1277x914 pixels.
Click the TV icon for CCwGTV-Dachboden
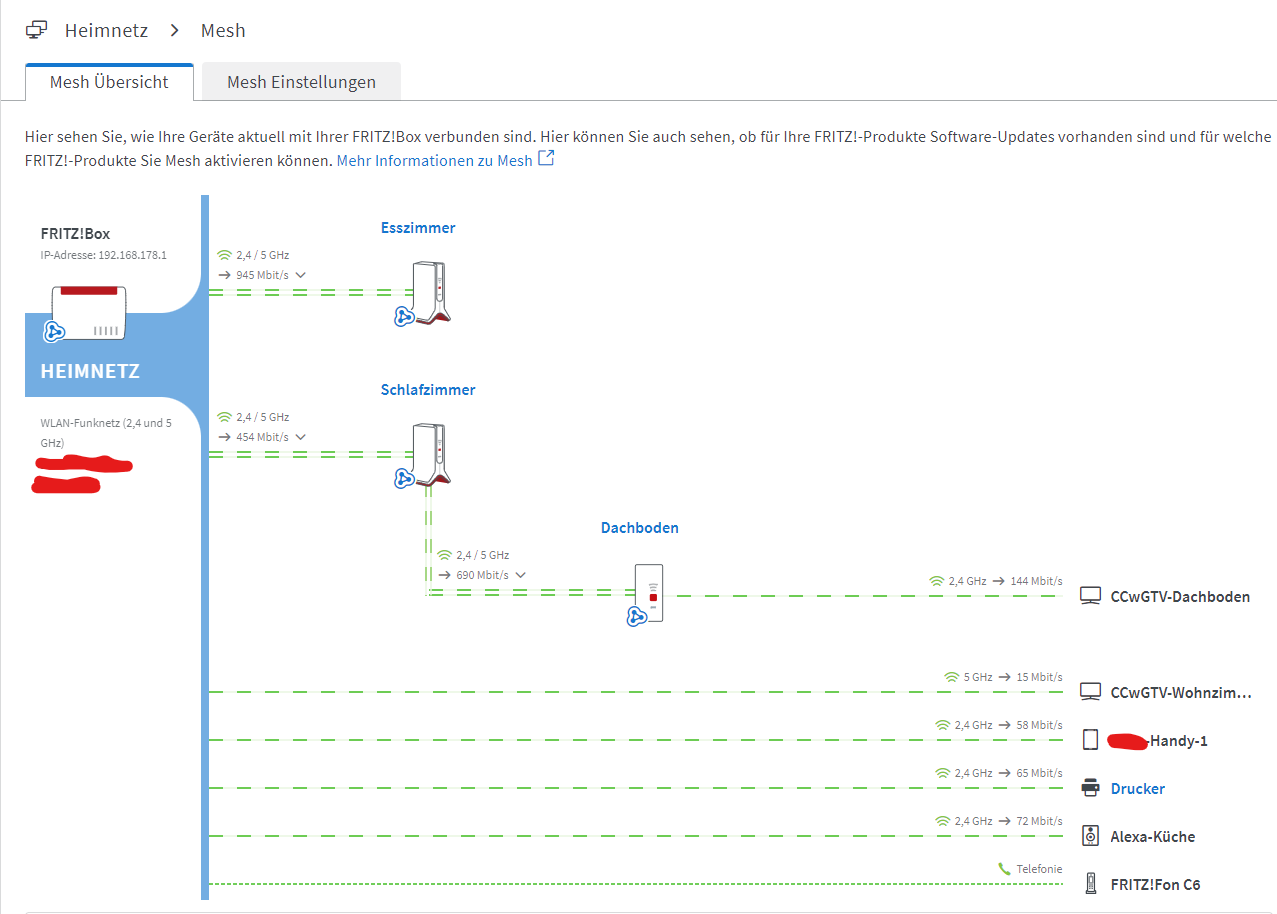point(1091,596)
